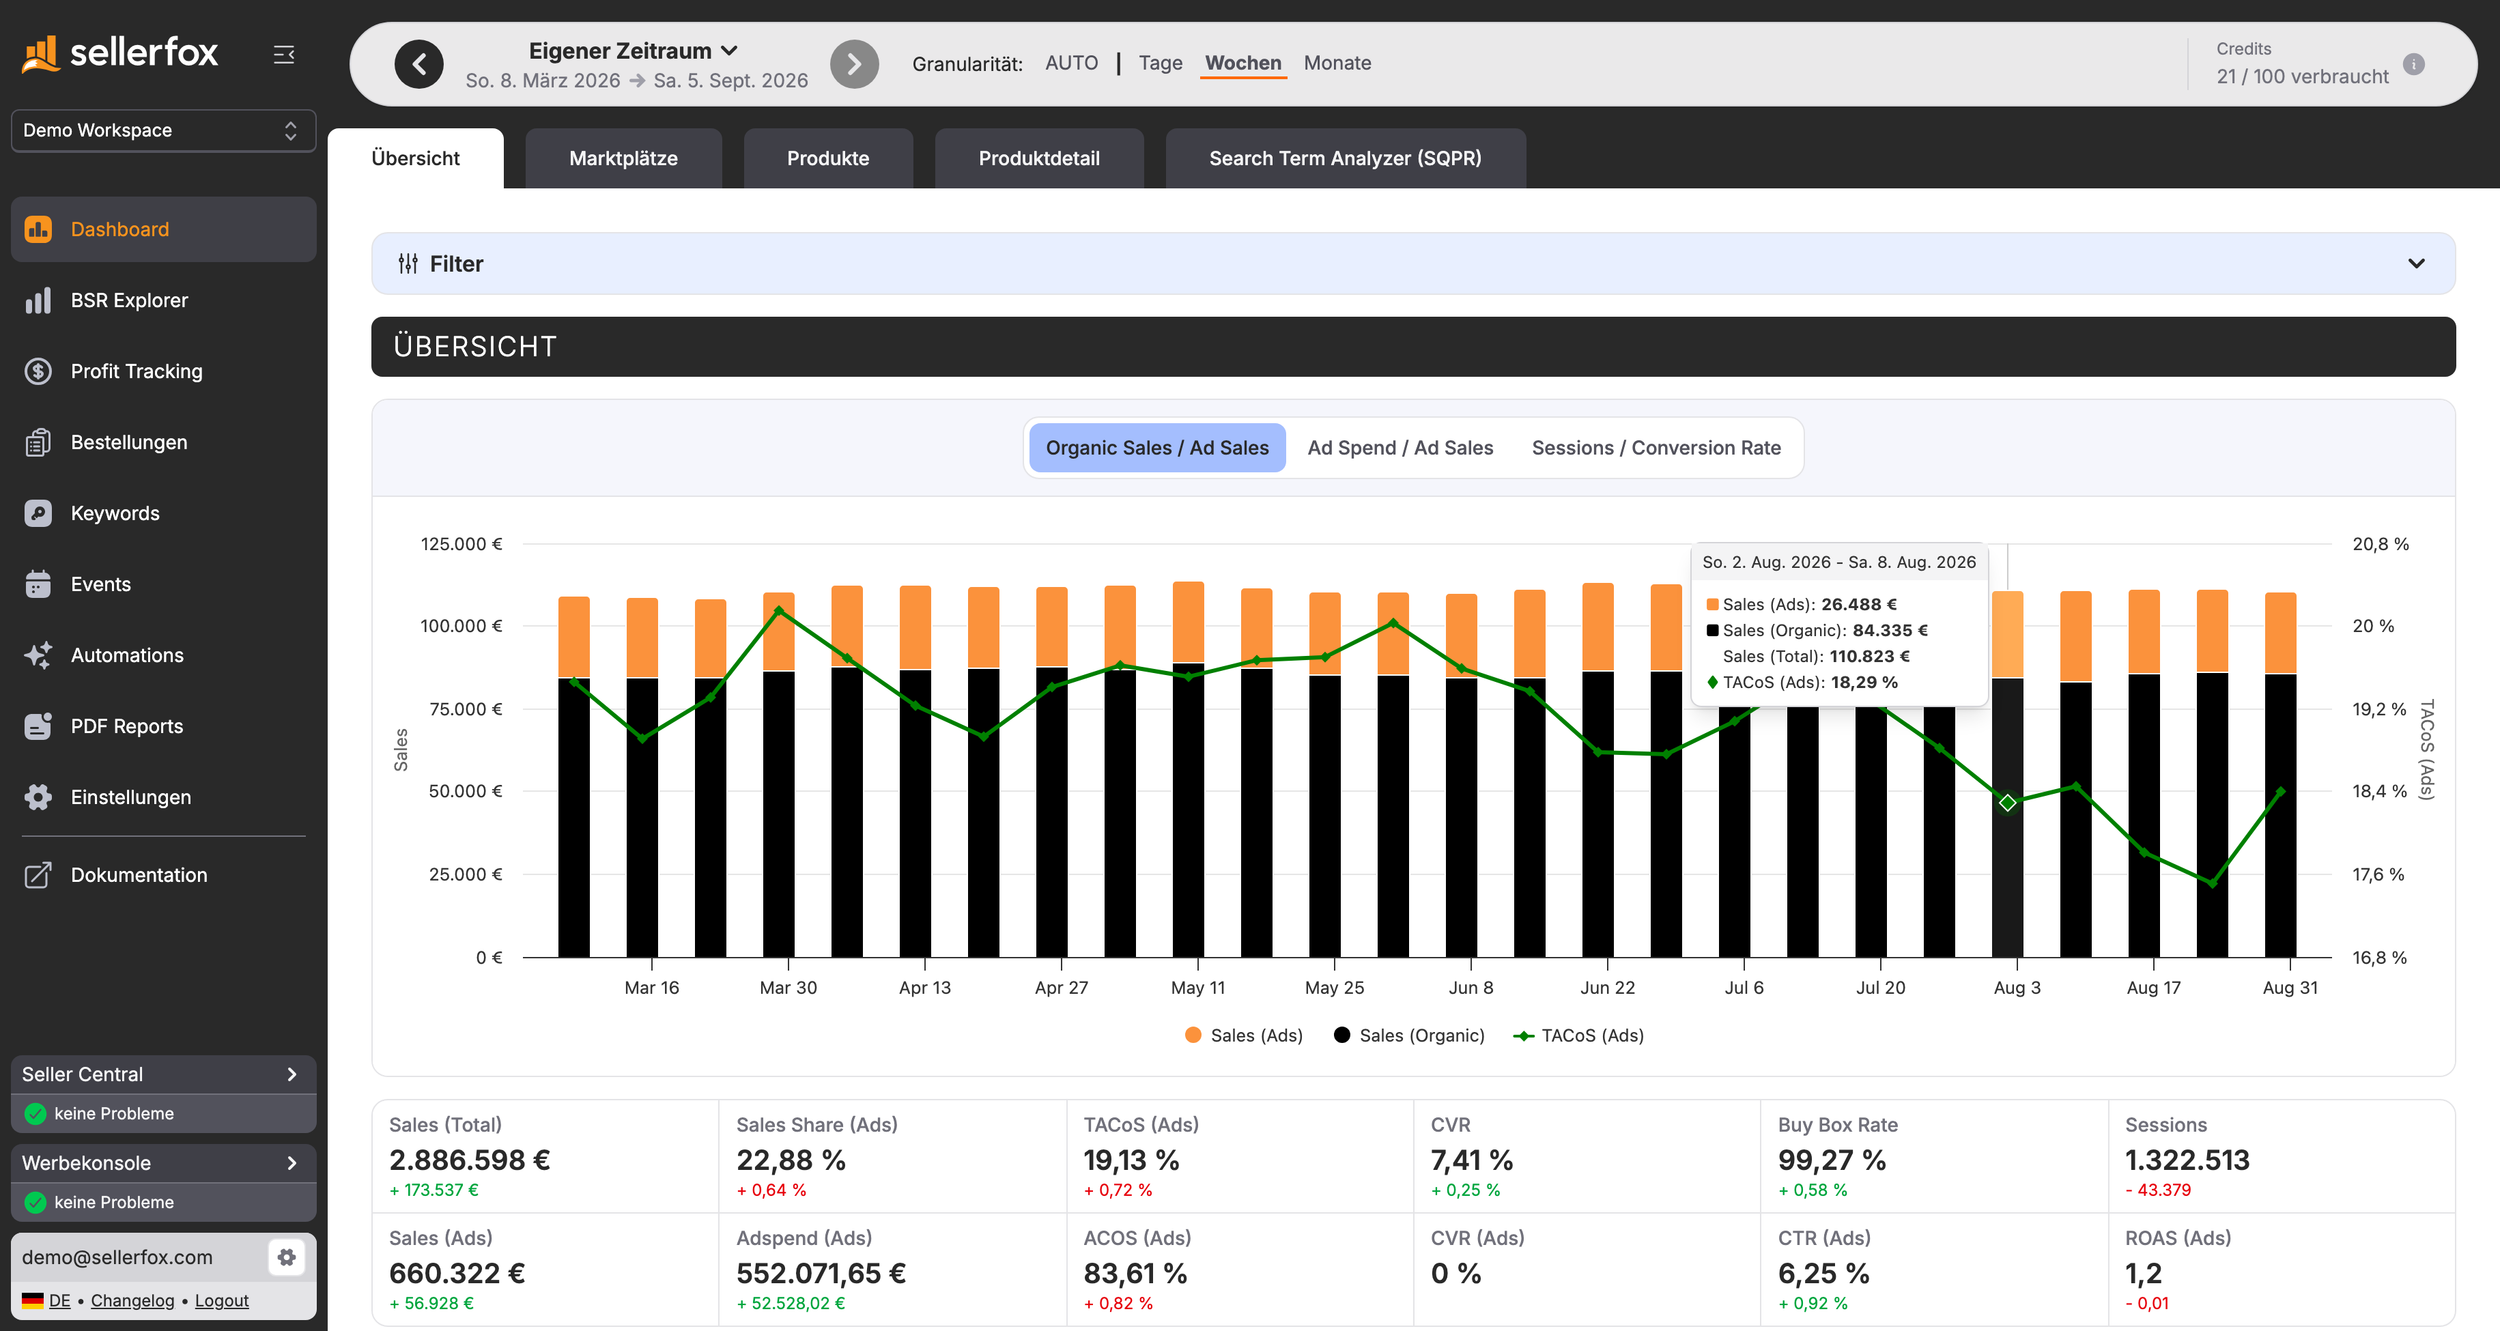2500x1331 pixels.
Task: Expand Werbekonsole section
Action: click(x=164, y=1163)
